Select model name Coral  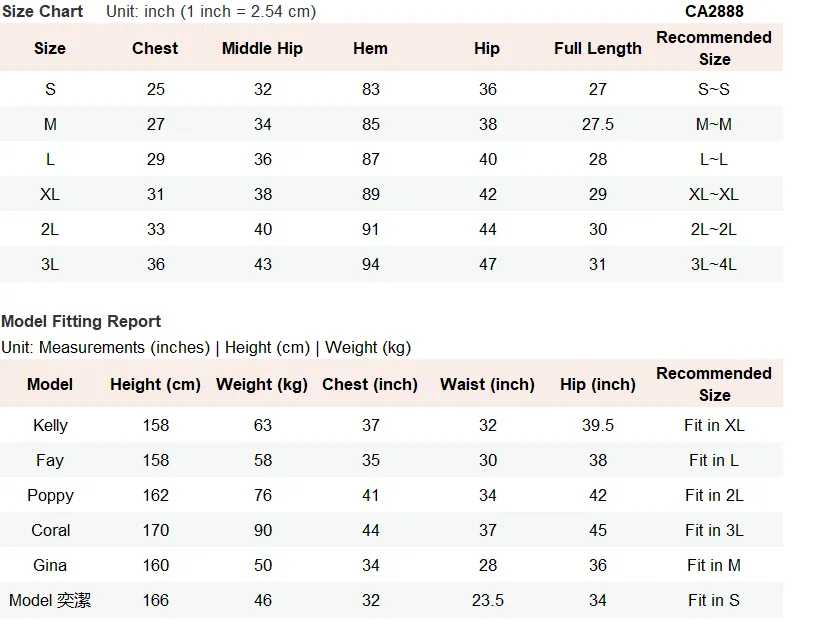(x=50, y=530)
